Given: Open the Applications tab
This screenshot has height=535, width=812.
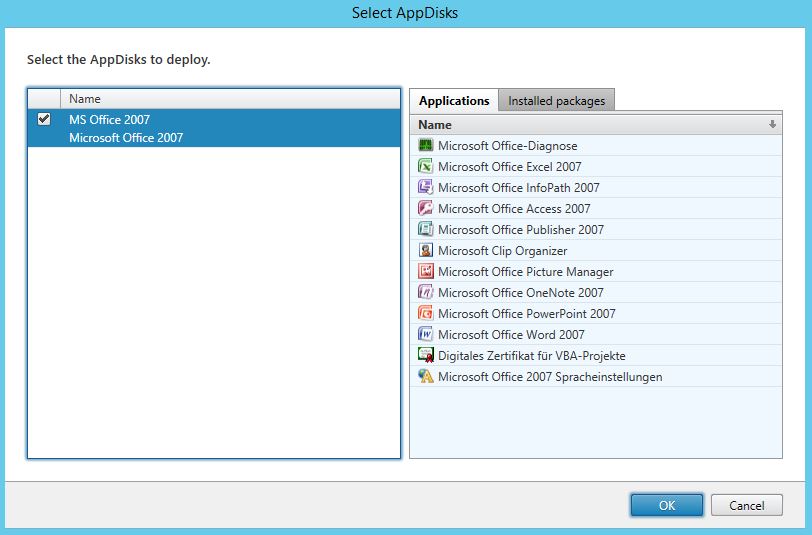Looking at the screenshot, I should (x=454, y=101).
